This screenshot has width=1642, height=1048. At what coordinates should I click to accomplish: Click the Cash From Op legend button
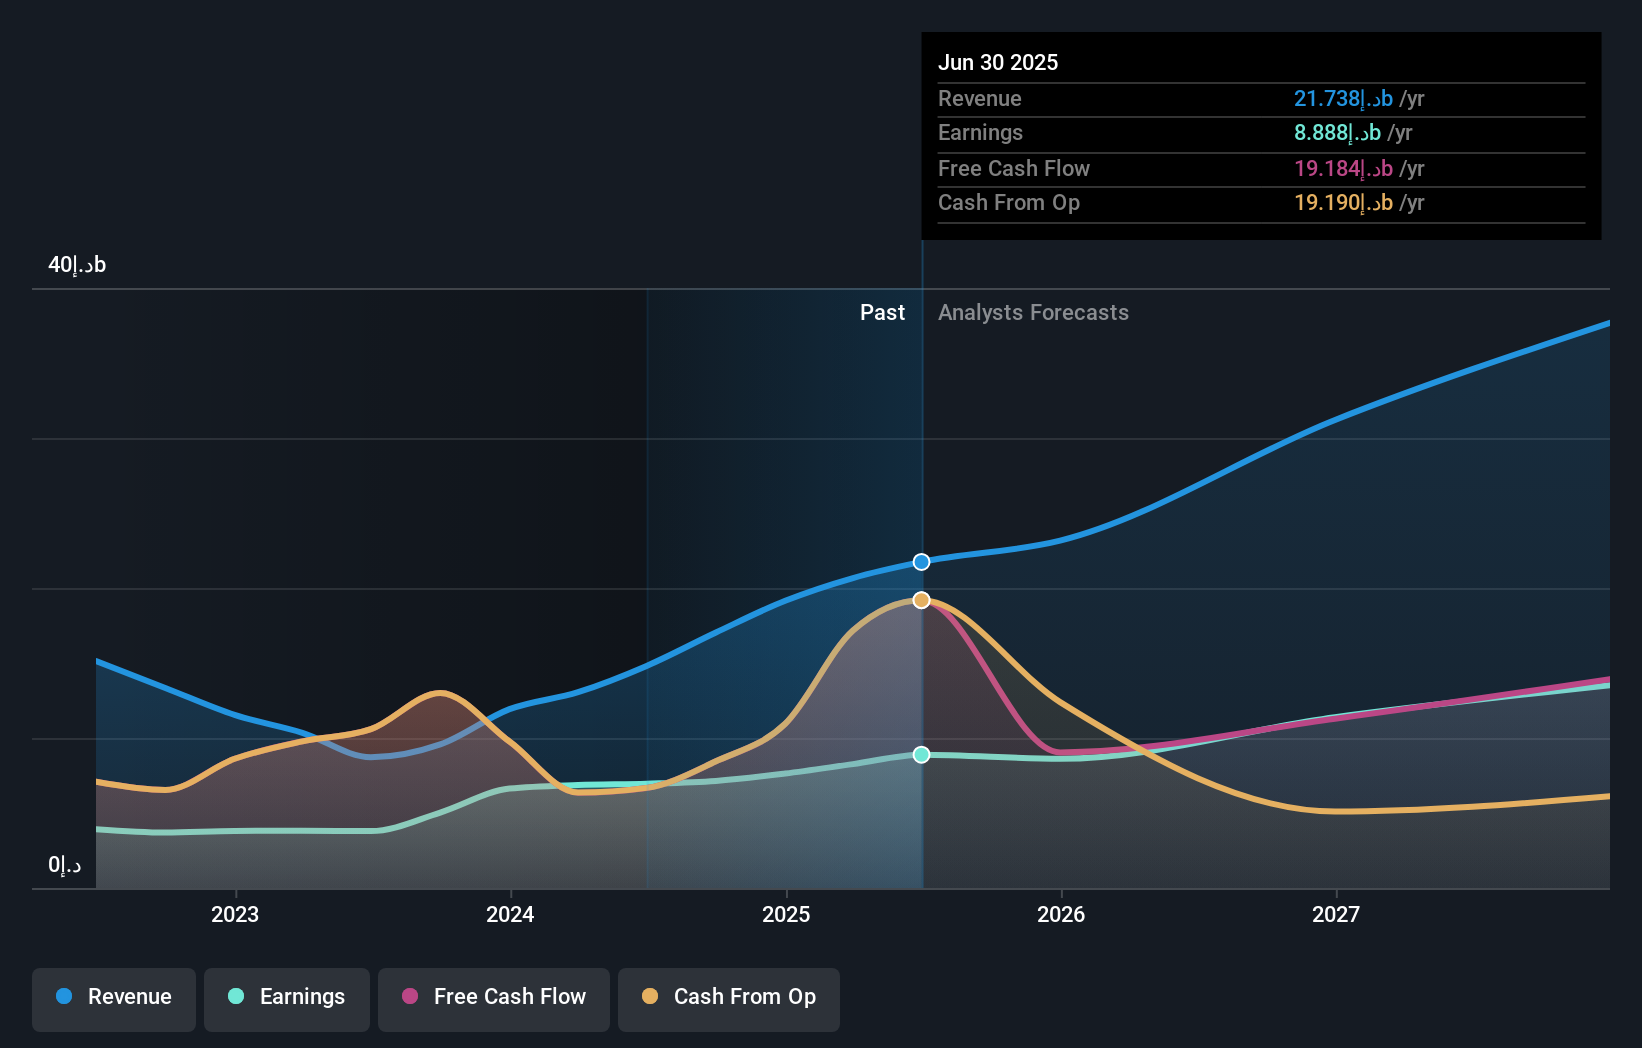pos(728,997)
